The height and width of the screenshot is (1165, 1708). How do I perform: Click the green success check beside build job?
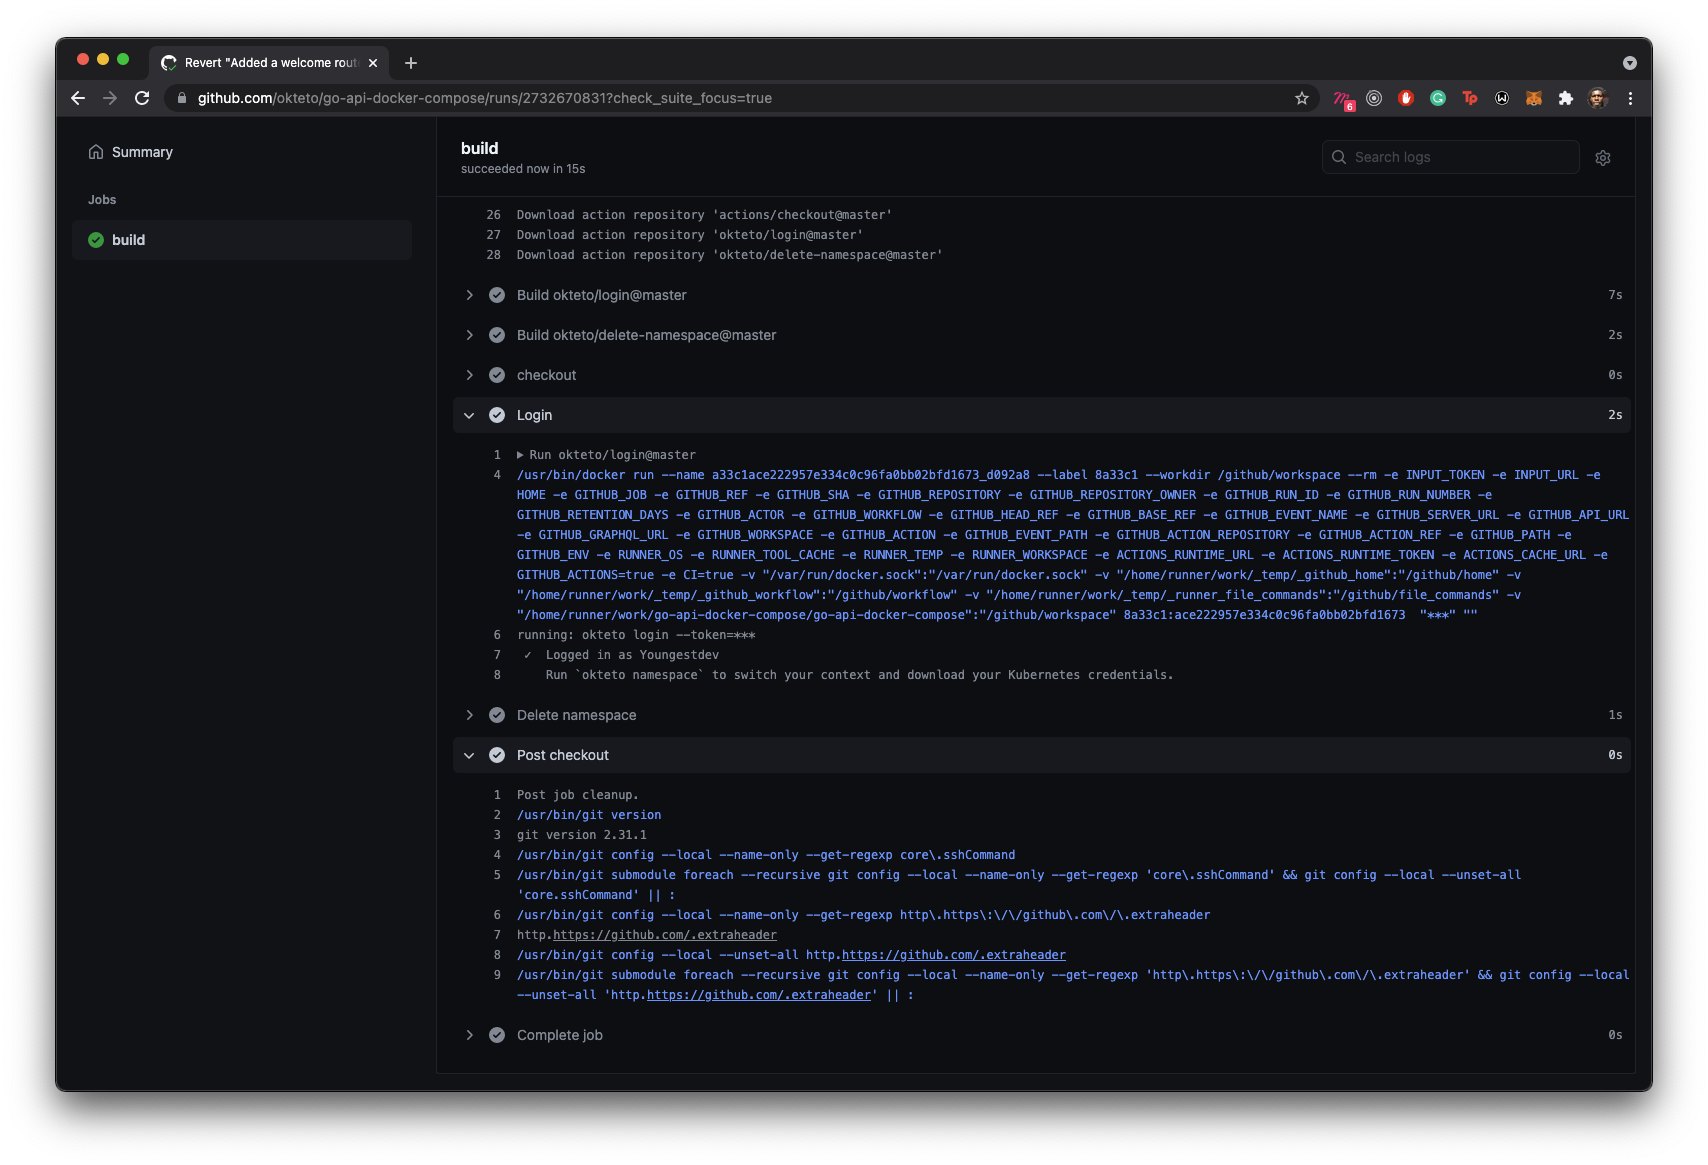point(96,240)
